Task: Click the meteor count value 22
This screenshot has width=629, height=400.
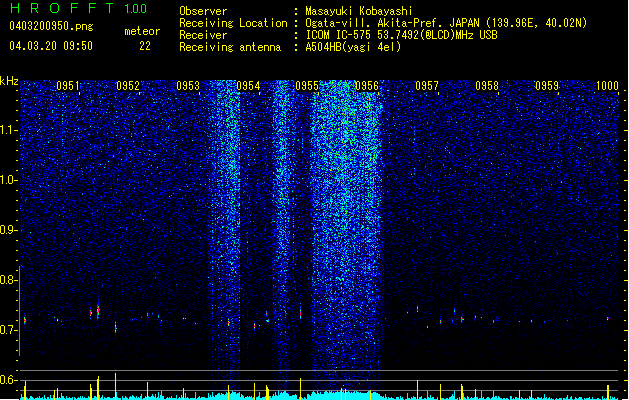Action: point(145,46)
